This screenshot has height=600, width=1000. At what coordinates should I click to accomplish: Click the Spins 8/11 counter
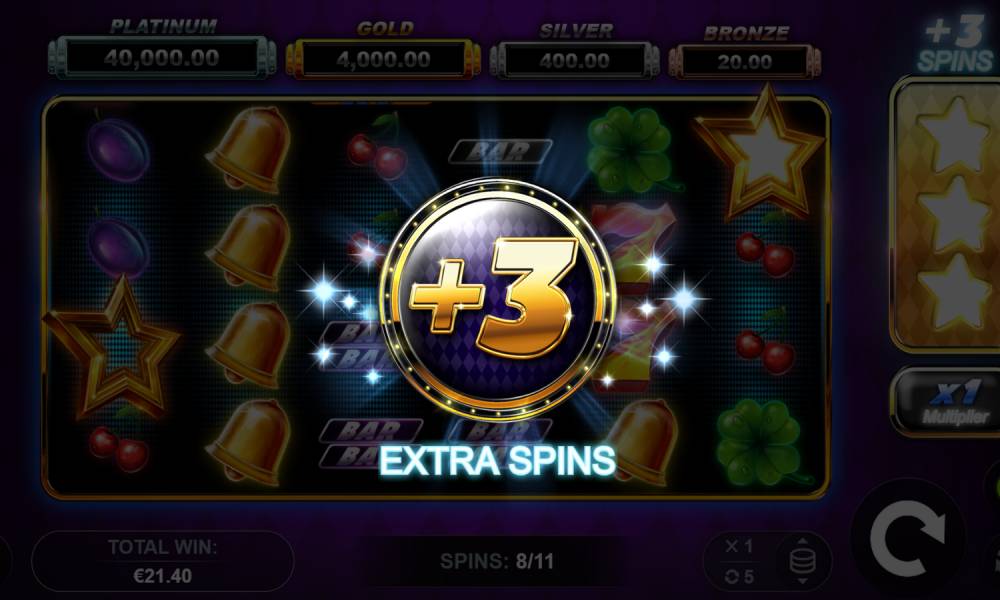point(497,561)
